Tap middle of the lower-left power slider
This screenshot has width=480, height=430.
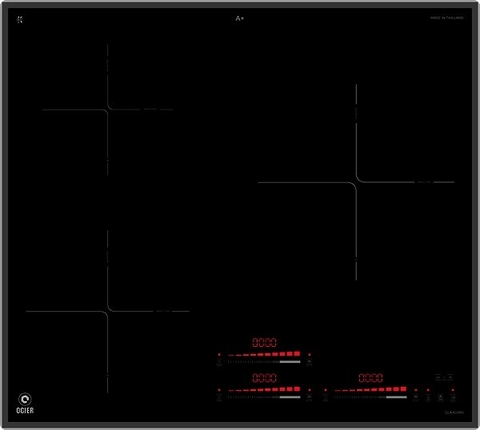coord(264,397)
